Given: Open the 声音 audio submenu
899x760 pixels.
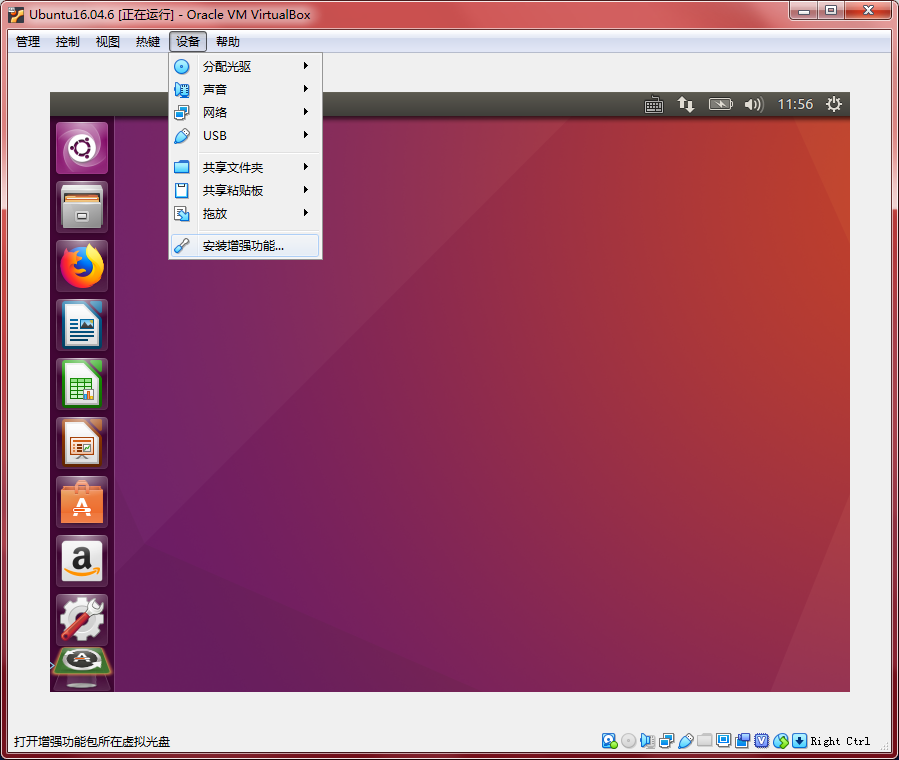Looking at the screenshot, I should (x=245, y=89).
